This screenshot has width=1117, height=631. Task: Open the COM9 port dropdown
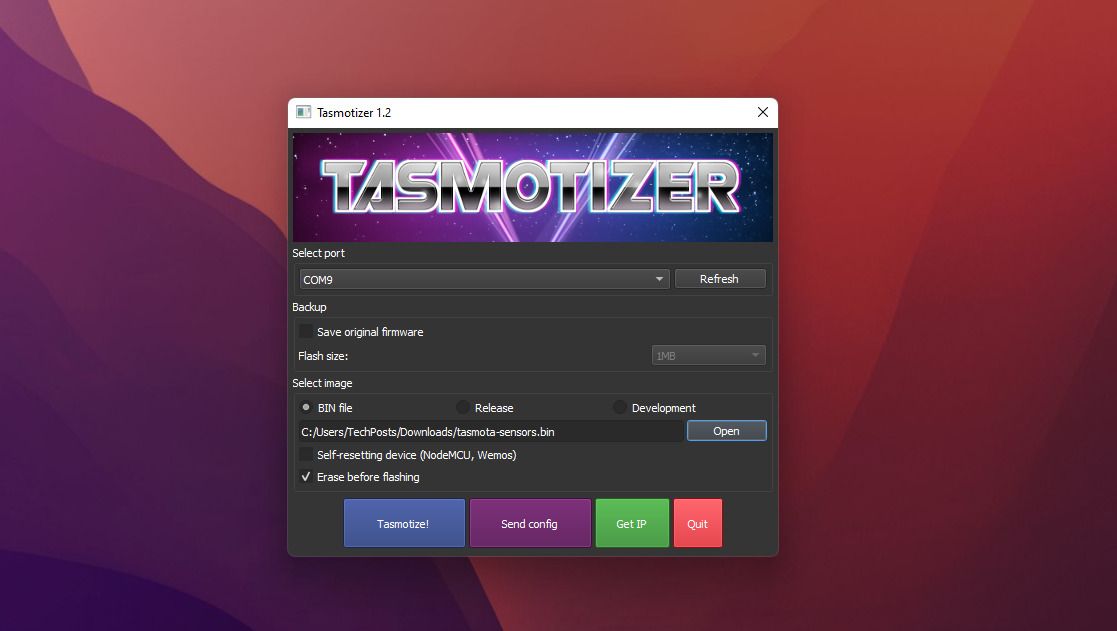484,278
